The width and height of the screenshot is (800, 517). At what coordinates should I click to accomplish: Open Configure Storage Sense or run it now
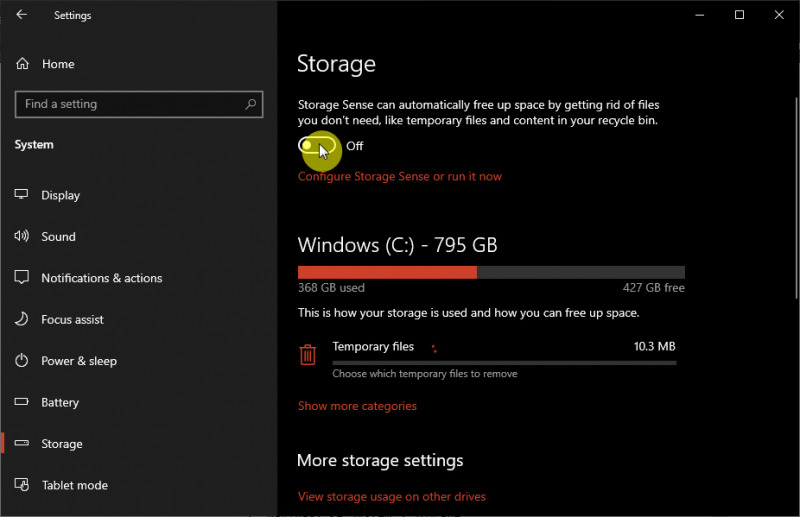400,177
